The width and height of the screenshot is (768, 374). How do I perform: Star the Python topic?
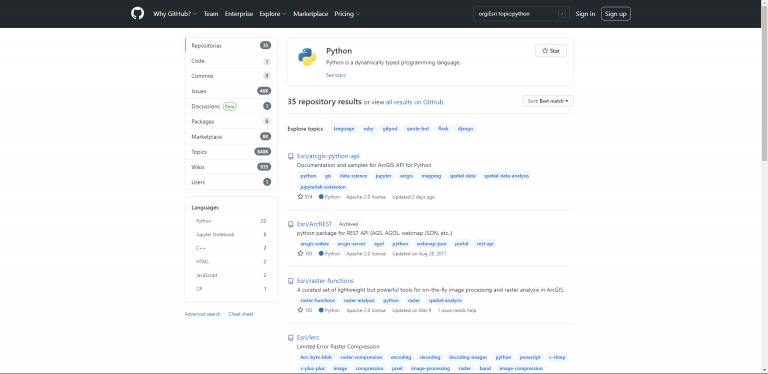coord(551,51)
